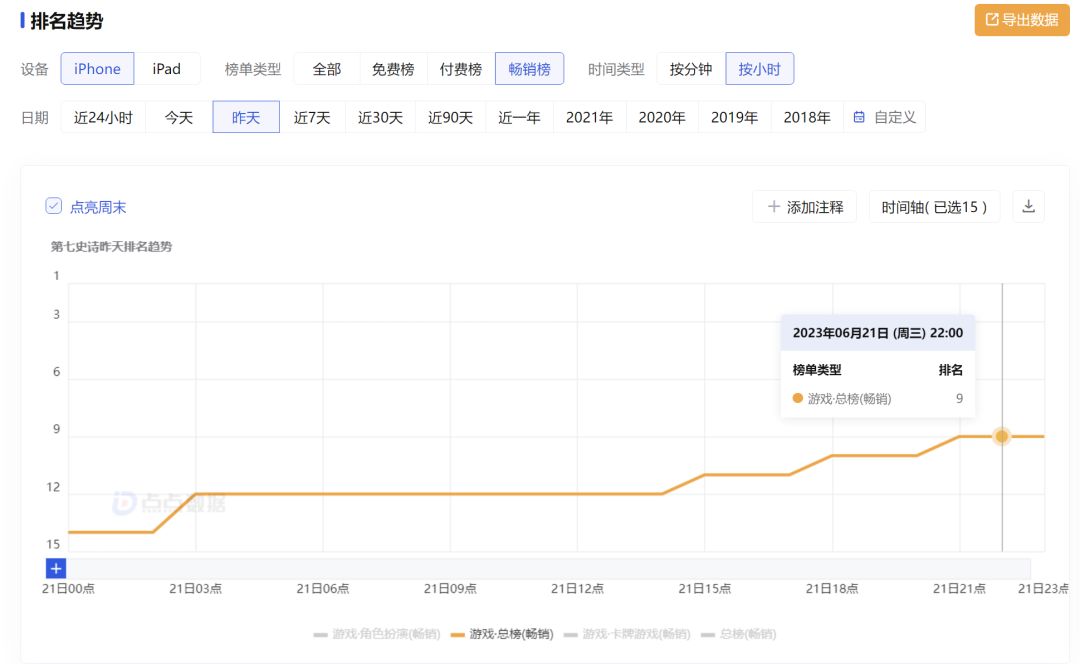The width and height of the screenshot is (1080, 664).
Task: Toggle the 游戏-卡牌游戏(畅销) legend series
Action: click(x=626, y=634)
